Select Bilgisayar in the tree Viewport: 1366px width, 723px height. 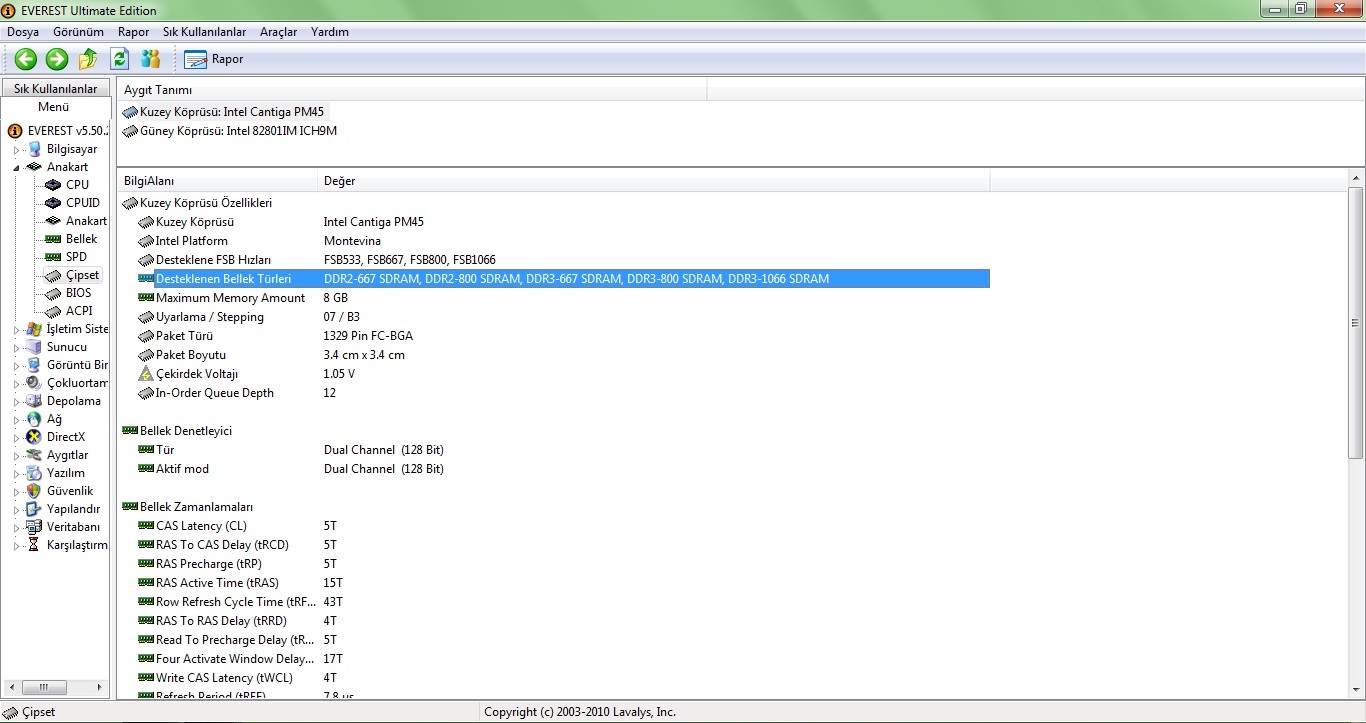pyautogui.click(x=72, y=149)
